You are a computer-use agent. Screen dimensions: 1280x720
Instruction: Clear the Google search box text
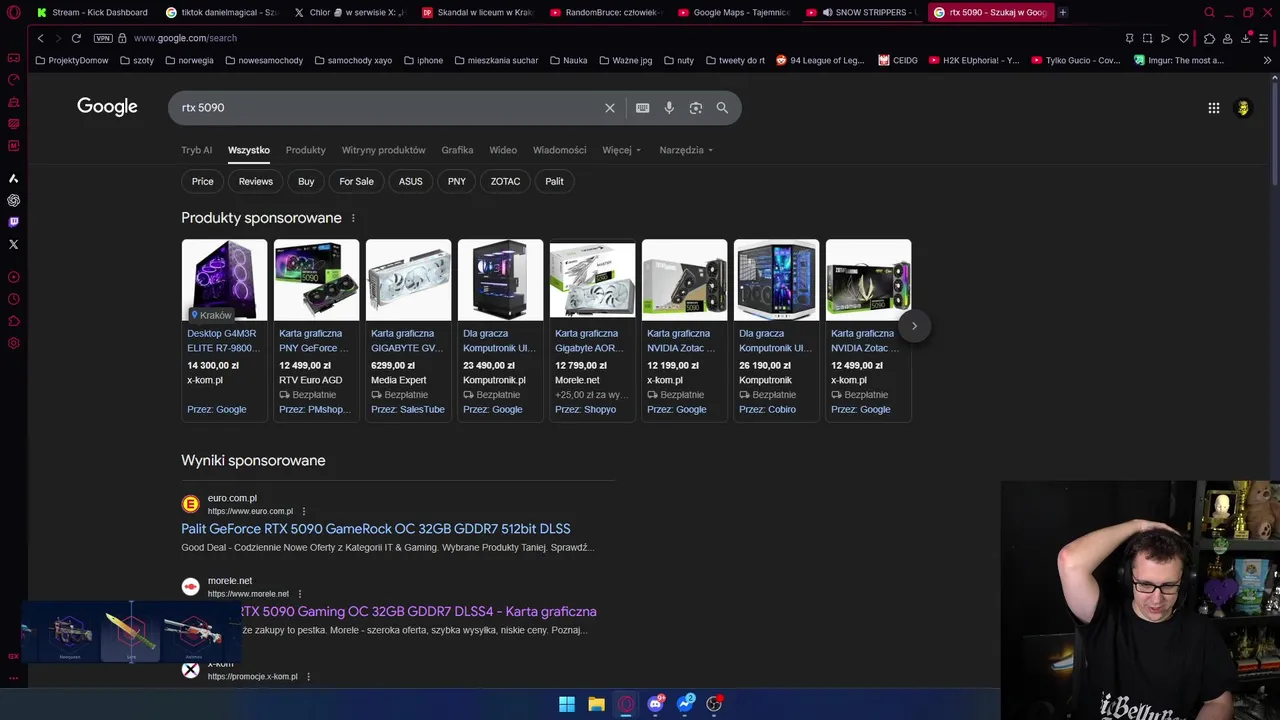pos(609,108)
